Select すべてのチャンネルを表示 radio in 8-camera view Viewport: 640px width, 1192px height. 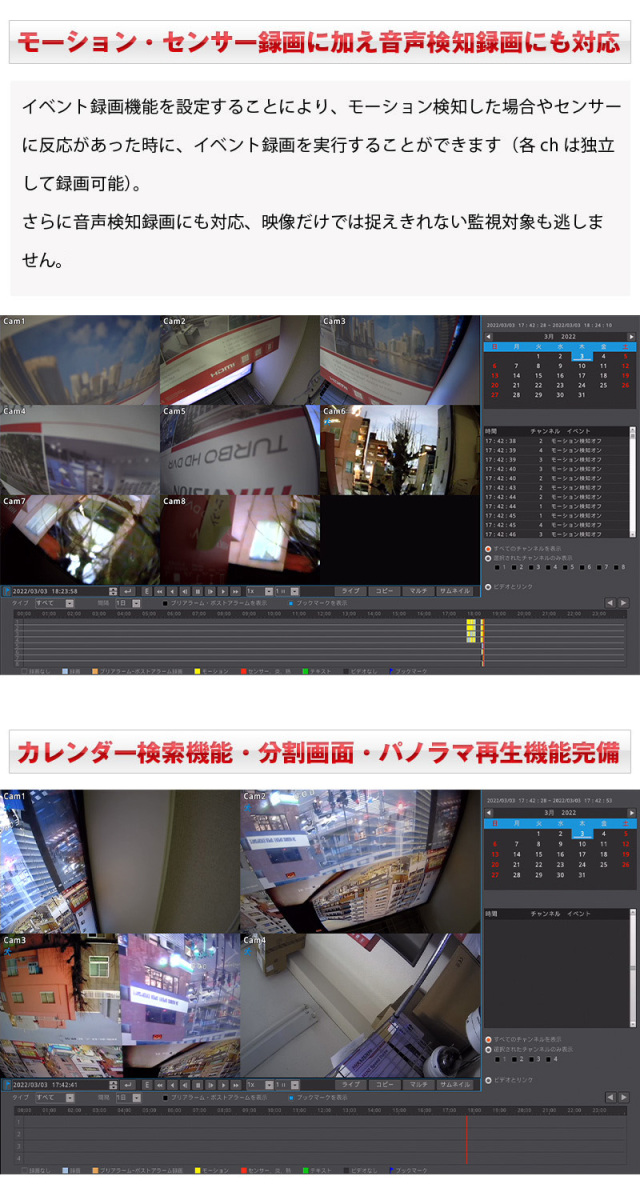click(488, 549)
